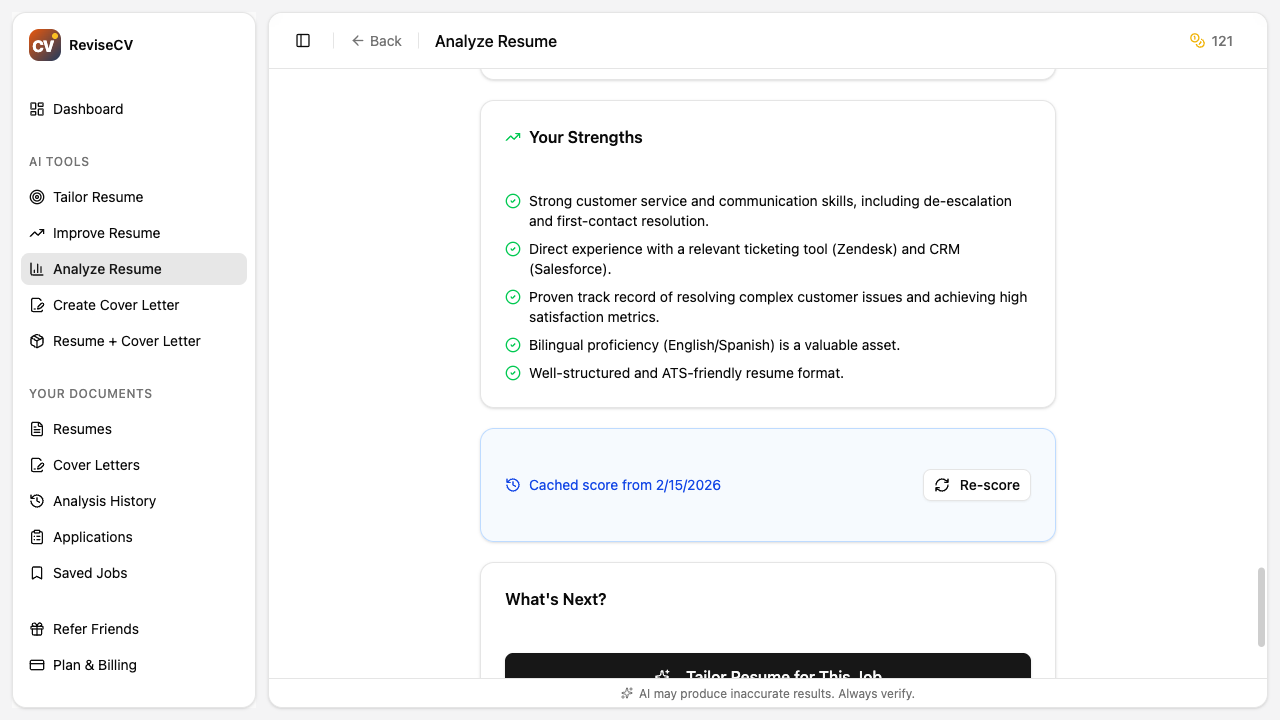Click the Analyze Resume chart icon
The width and height of the screenshot is (1280, 720).
[x=36, y=269]
